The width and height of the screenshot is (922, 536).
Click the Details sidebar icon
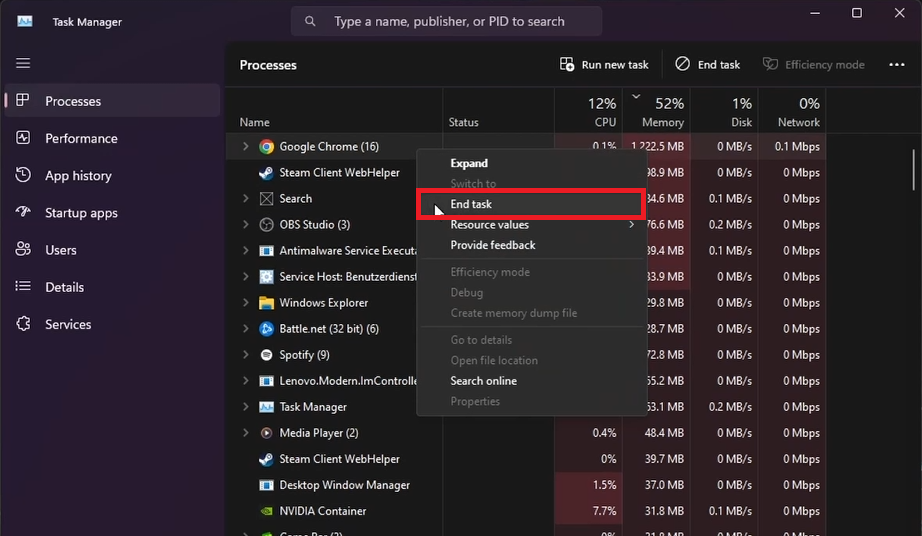(23, 286)
